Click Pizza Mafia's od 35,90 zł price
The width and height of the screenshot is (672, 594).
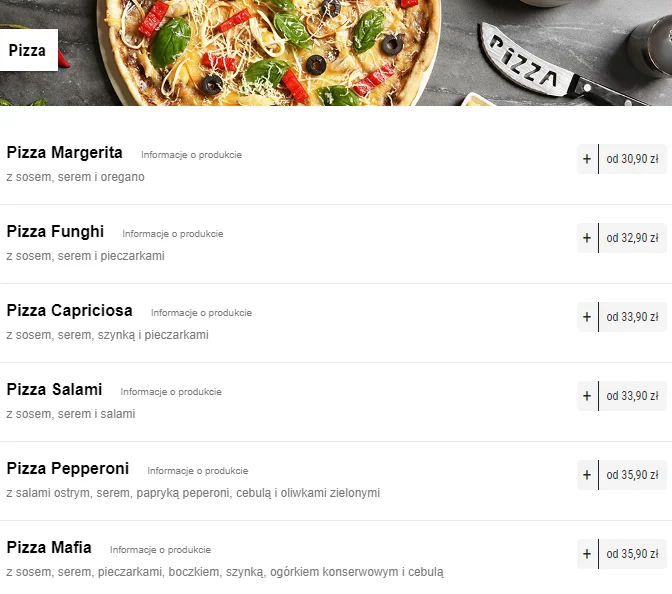click(x=633, y=554)
